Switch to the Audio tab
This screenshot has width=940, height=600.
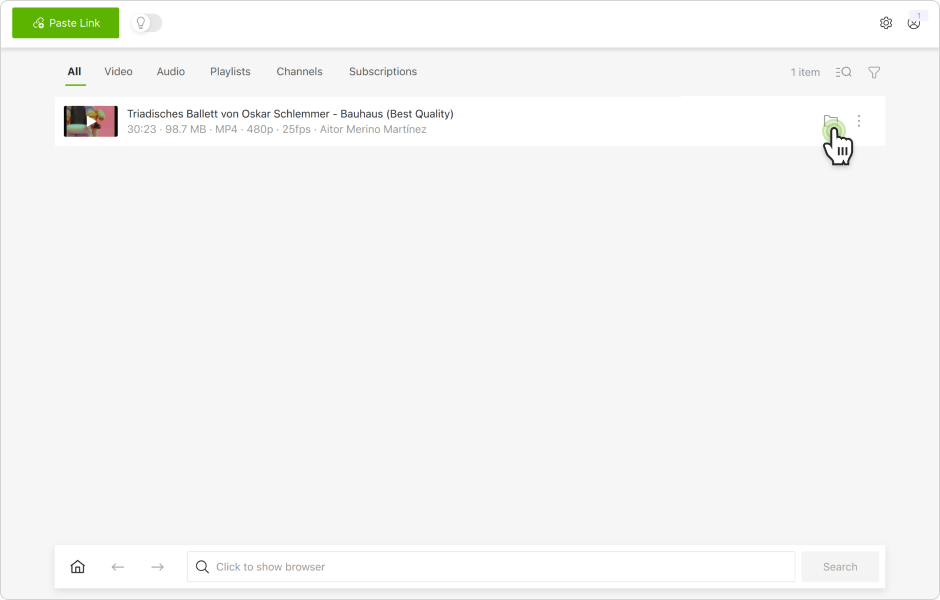pyautogui.click(x=171, y=71)
